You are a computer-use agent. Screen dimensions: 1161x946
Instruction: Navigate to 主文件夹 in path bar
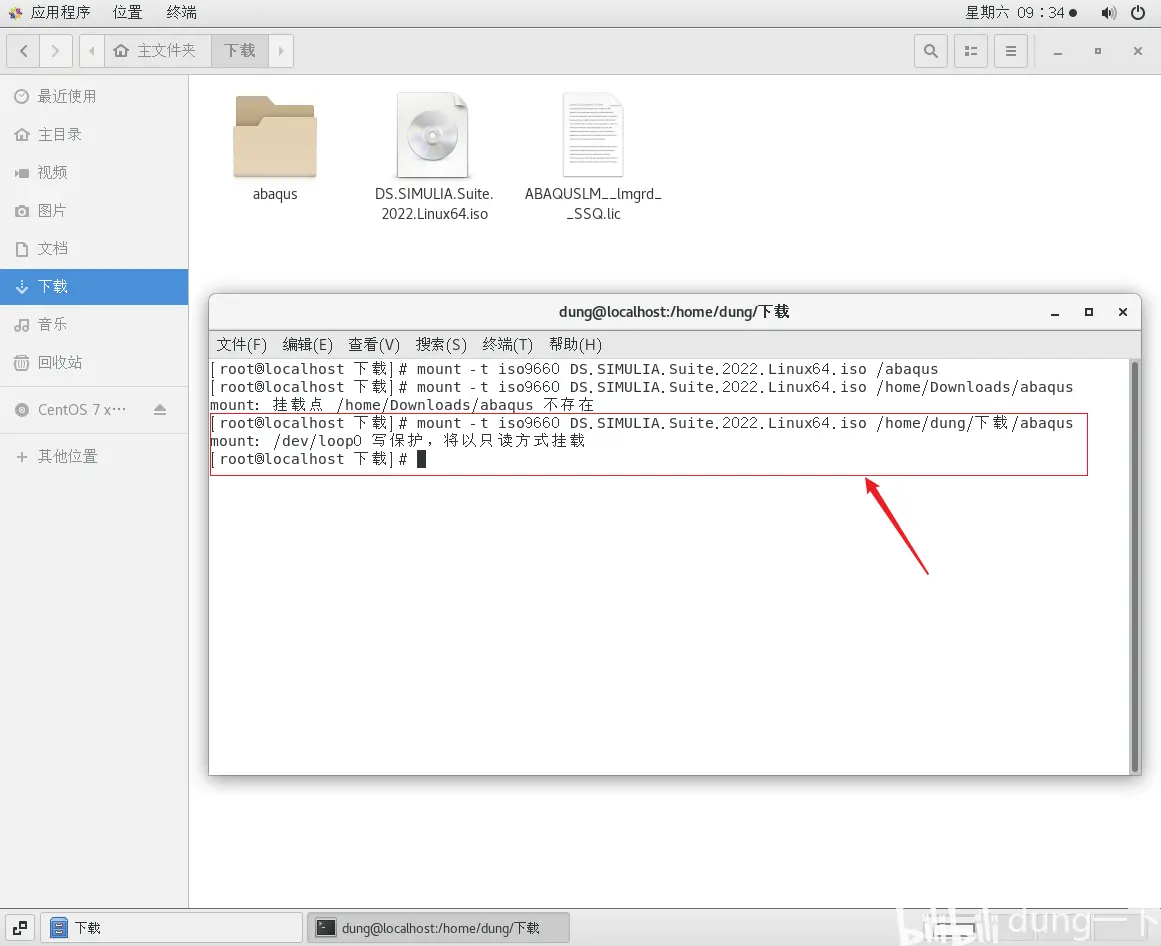click(x=157, y=51)
